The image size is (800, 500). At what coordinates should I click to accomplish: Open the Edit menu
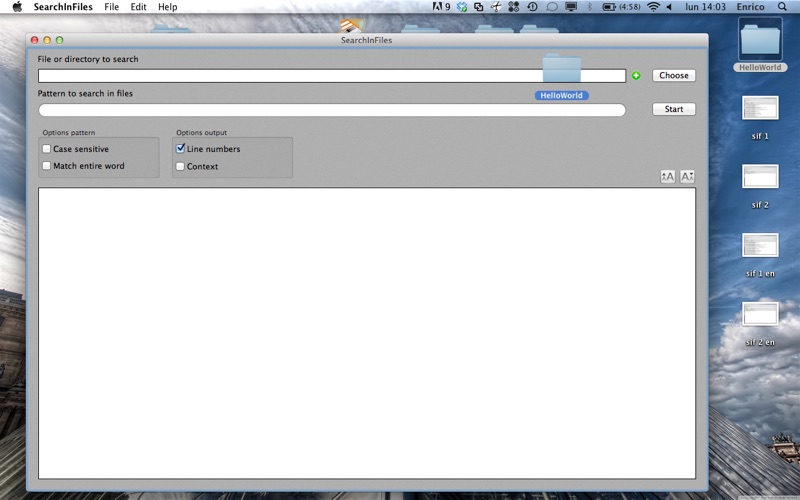138,7
